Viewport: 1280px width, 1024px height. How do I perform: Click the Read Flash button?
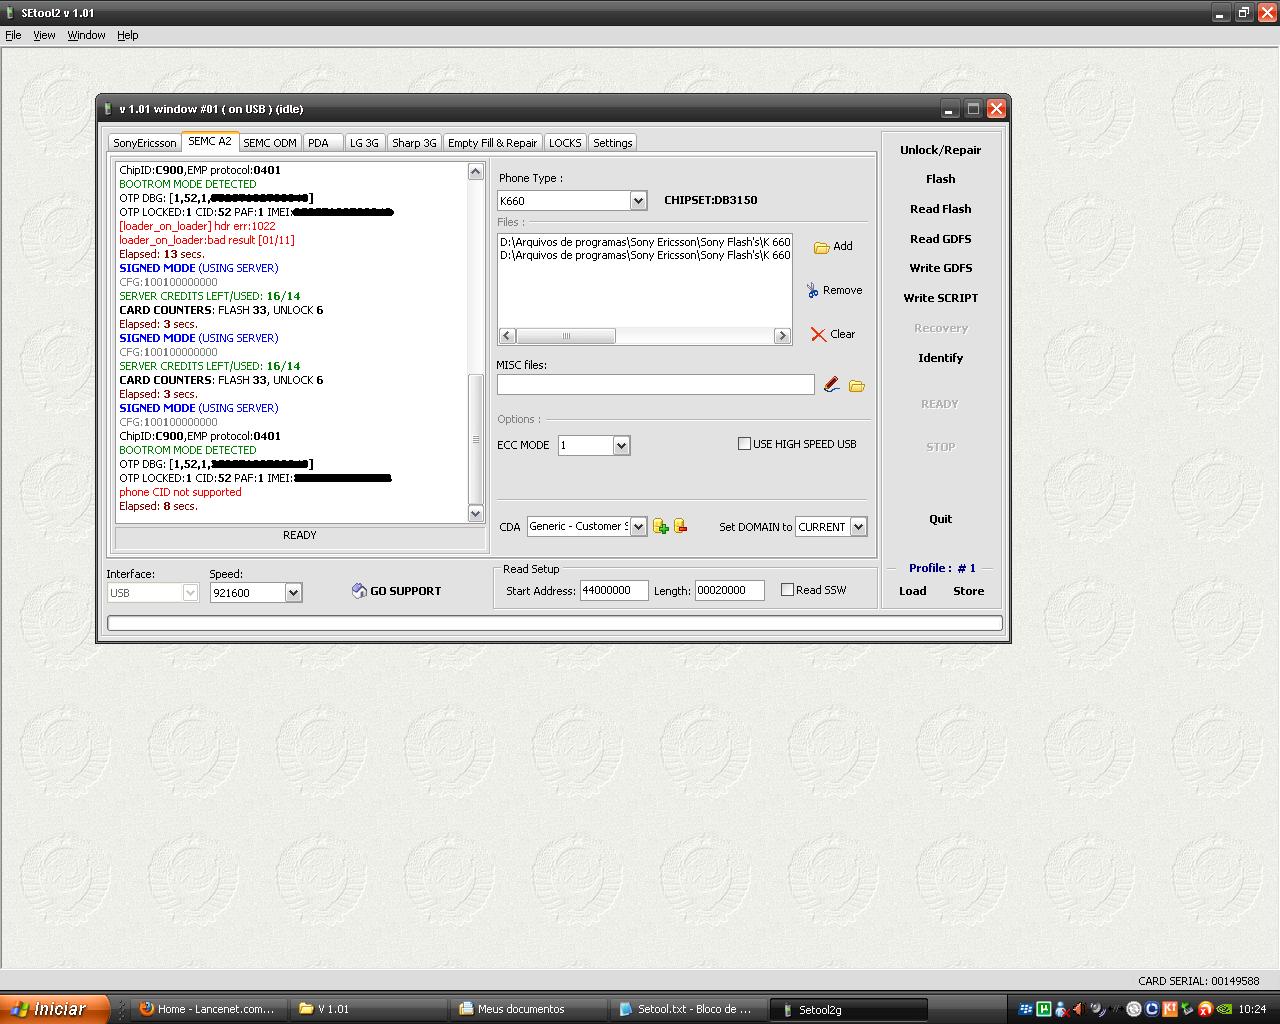pyautogui.click(x=940, y=209)
